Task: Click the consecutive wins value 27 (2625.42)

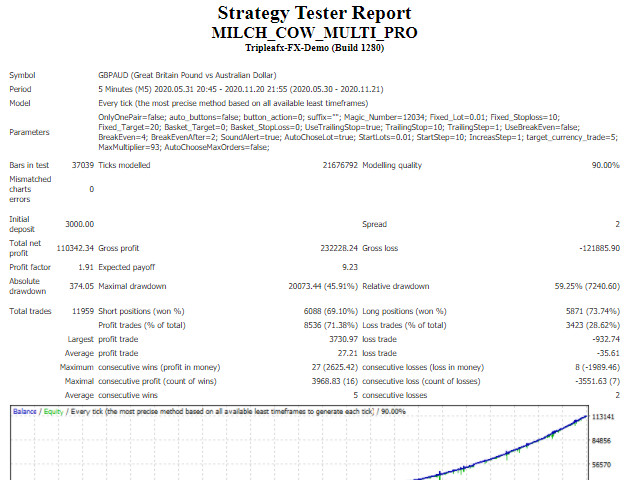Action: tap(335, 367)
